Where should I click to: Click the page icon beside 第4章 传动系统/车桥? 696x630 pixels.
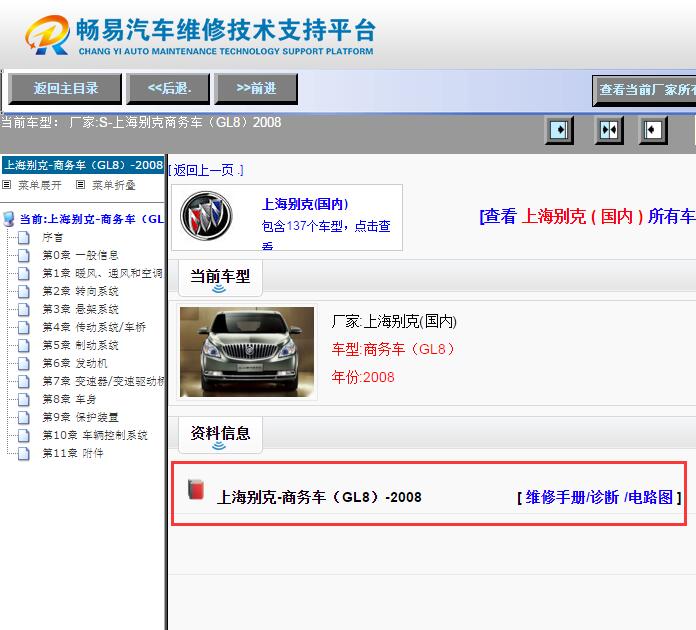pos(24,327)
